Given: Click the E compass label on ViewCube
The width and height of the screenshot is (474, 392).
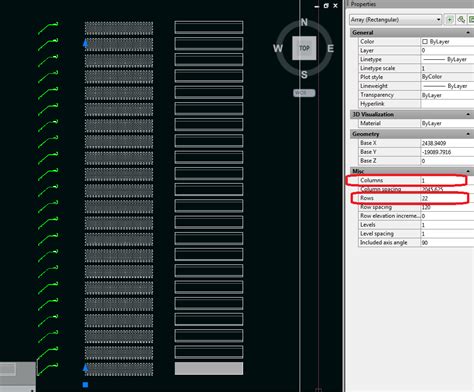Looking at the screenshot, I should (x=330, y=49).
